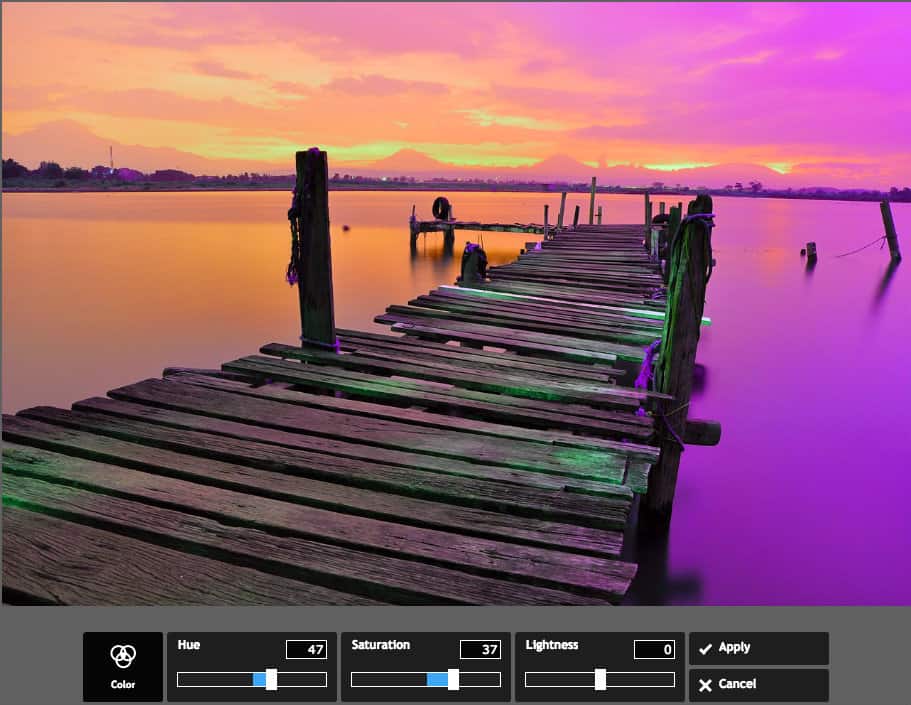Click the far right of Saturation slider track
This screenshot has width=911, height=705.
(x=498, y=680)
